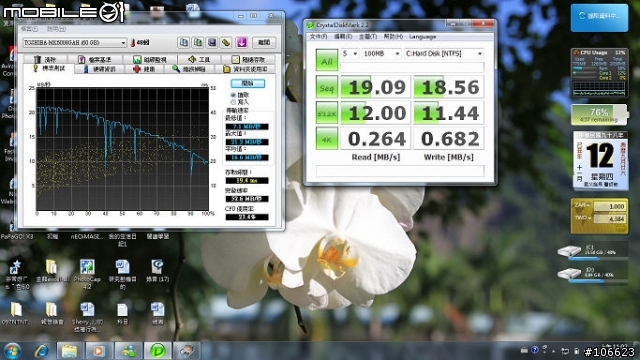This screenshot has height=360, width=640.
Task: Click the C: drive gadget icon
Action: coord(569,251)
